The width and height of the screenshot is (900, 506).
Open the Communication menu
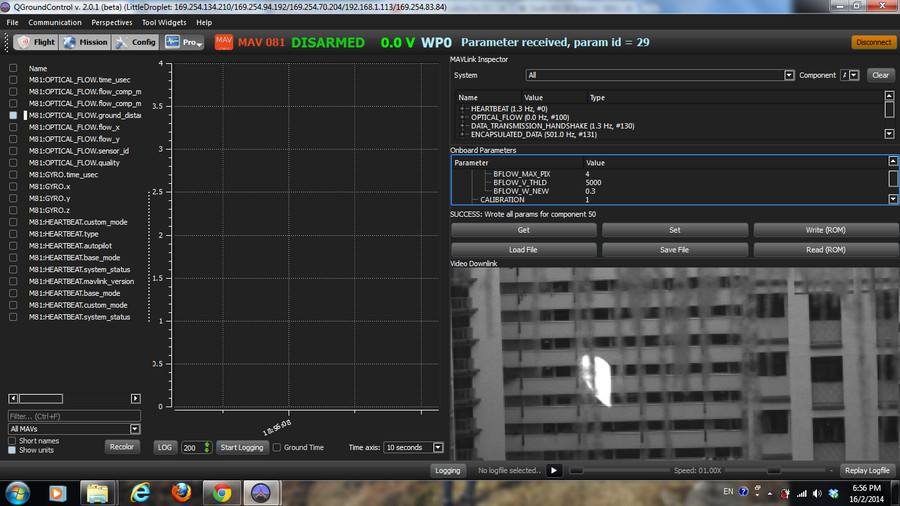pos(55,22)
